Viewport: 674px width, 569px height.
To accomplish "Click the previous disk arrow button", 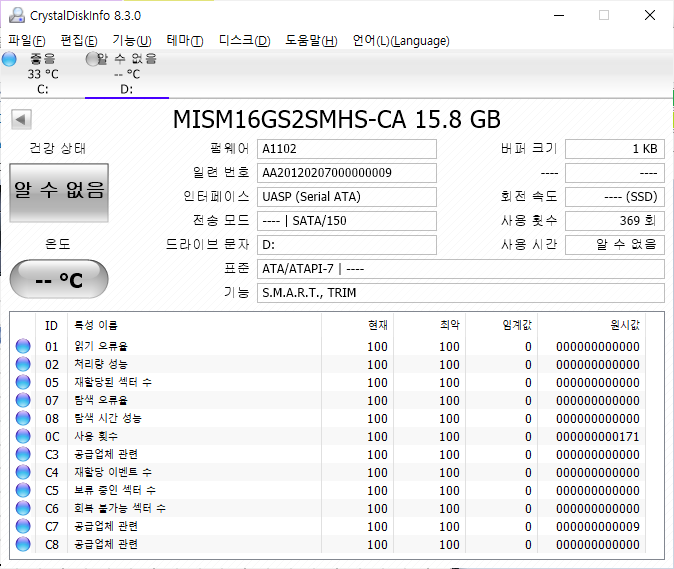I will [x=20, y=120].
